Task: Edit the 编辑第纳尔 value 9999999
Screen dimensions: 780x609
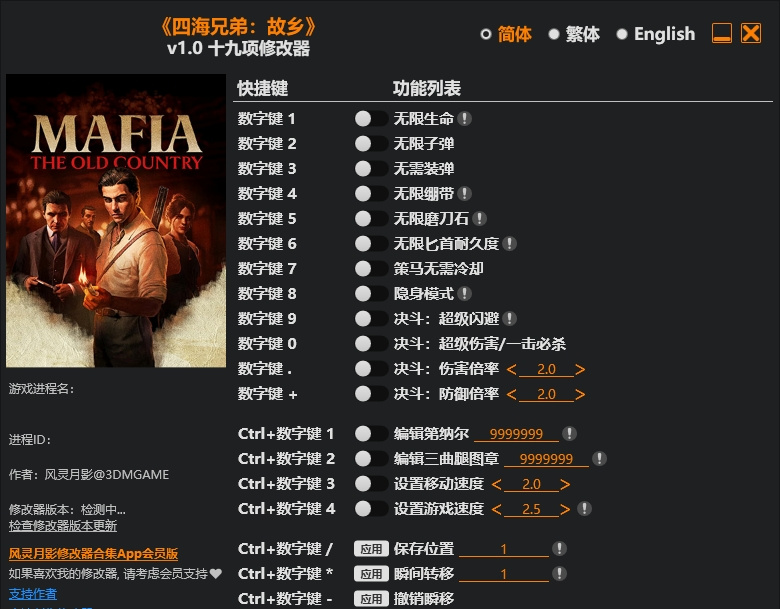Action: [x=516, y=434]
